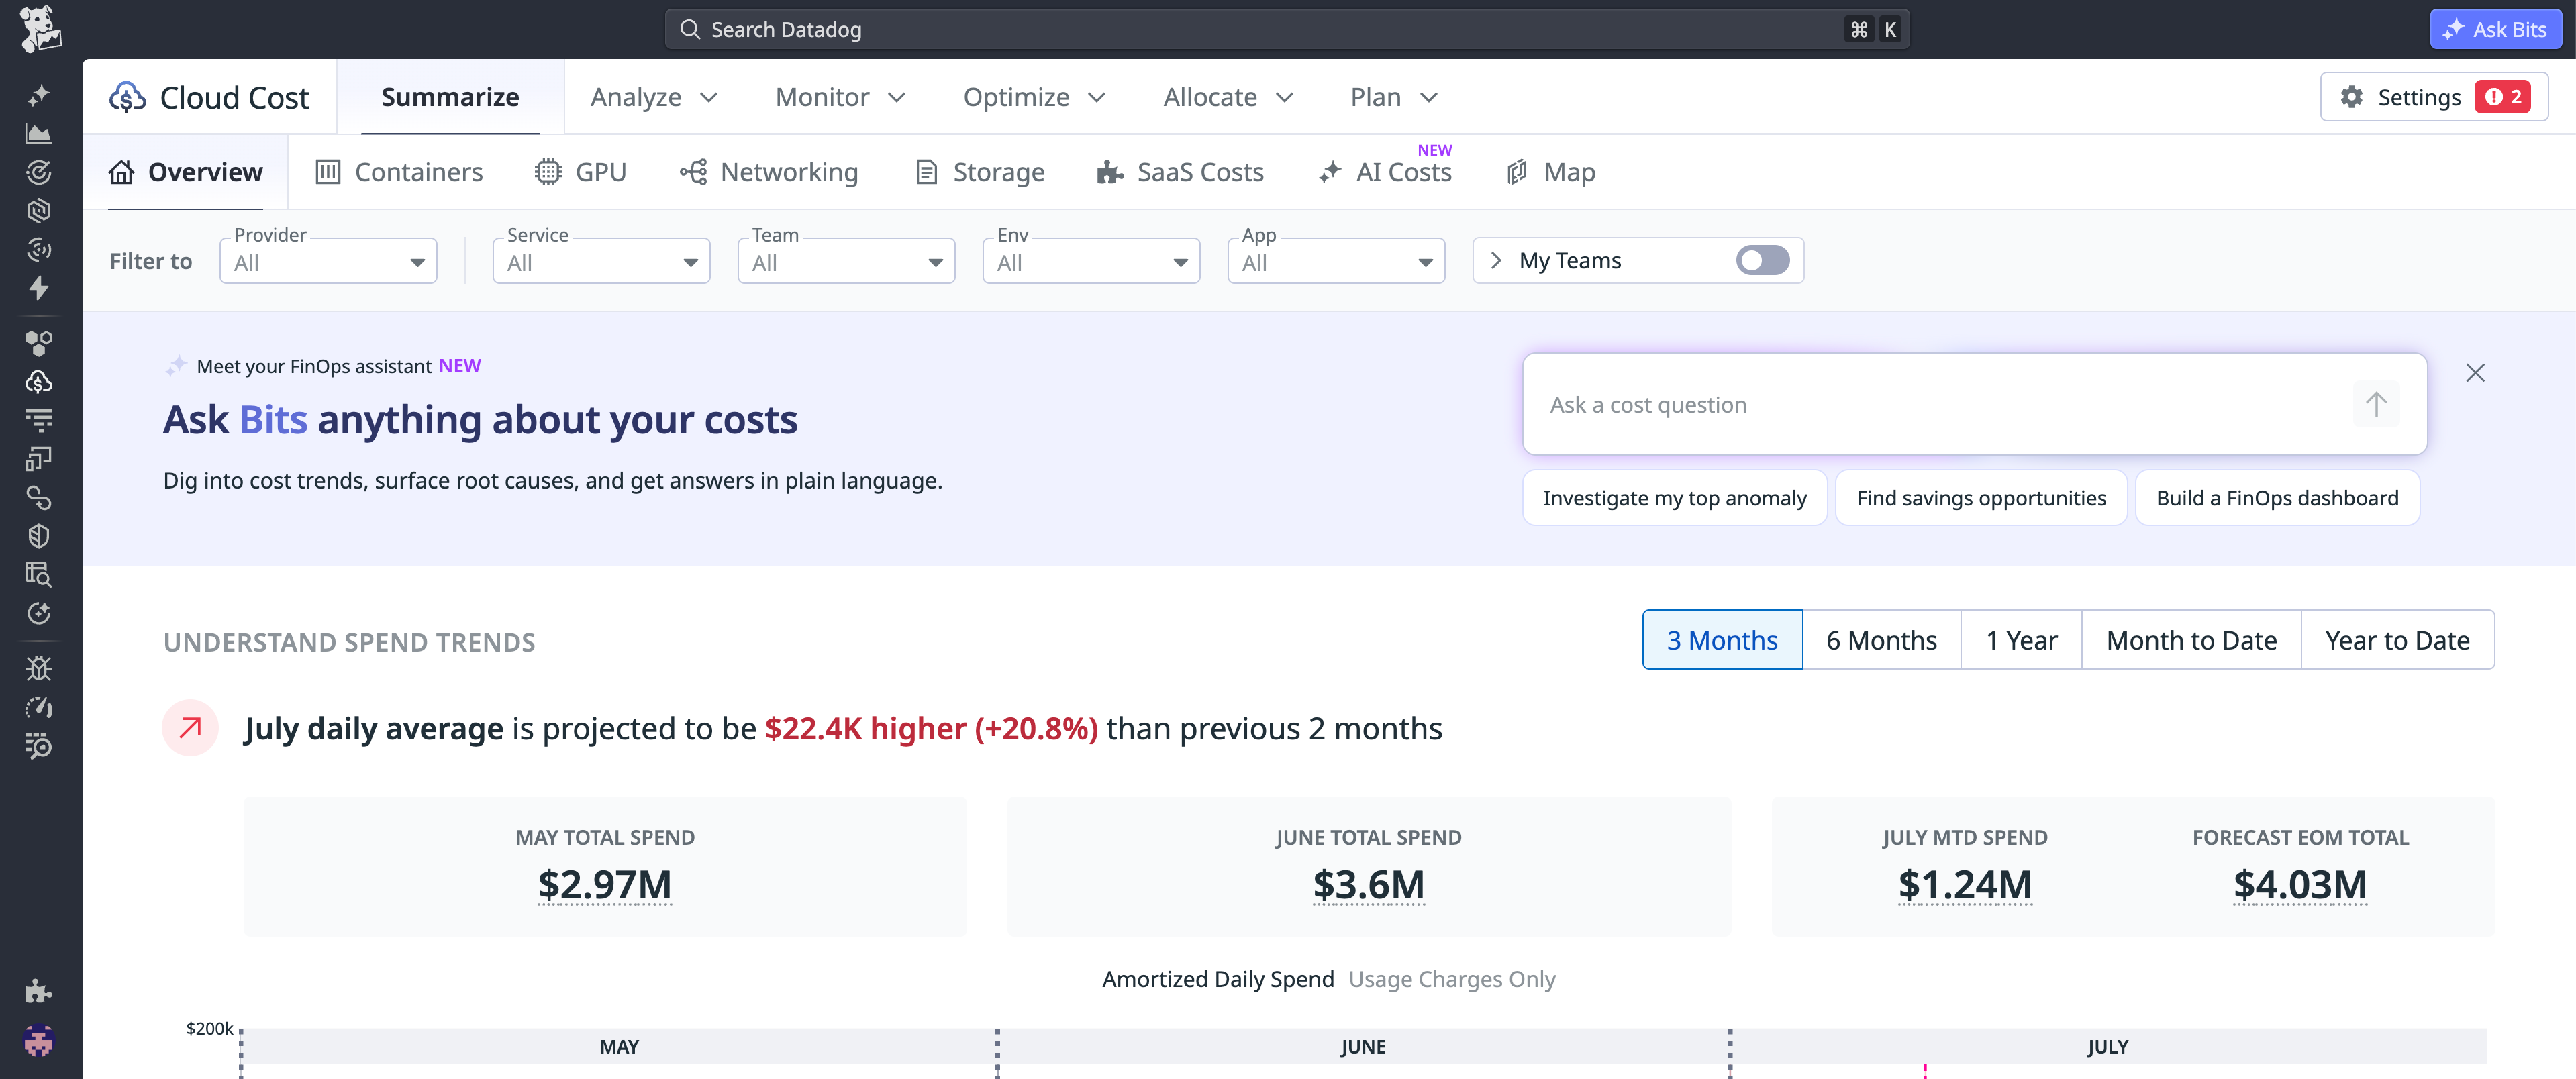
Task: Click the Cloud Cost dollar cloud header icon
Action: (x=128, y=97)
